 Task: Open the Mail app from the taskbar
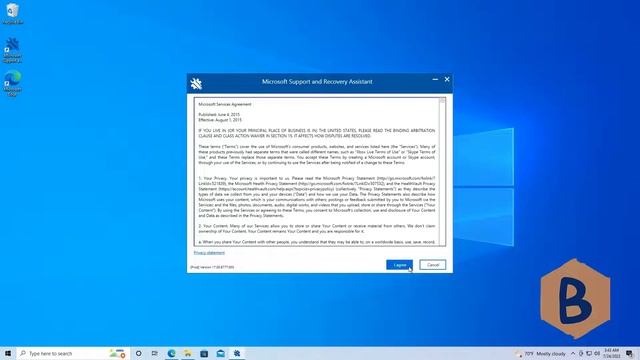(x=220, y=353)
